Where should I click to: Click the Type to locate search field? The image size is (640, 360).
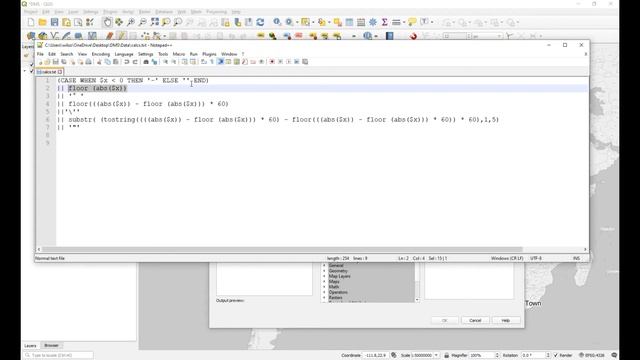coord(58,355)
